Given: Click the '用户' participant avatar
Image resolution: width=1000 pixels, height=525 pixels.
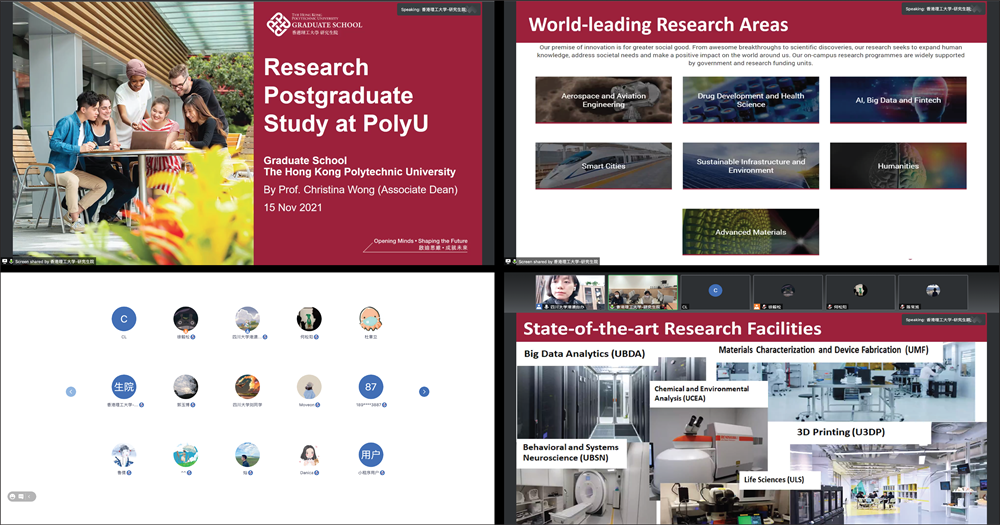Looking at the screenshot, I should point(371,456).
